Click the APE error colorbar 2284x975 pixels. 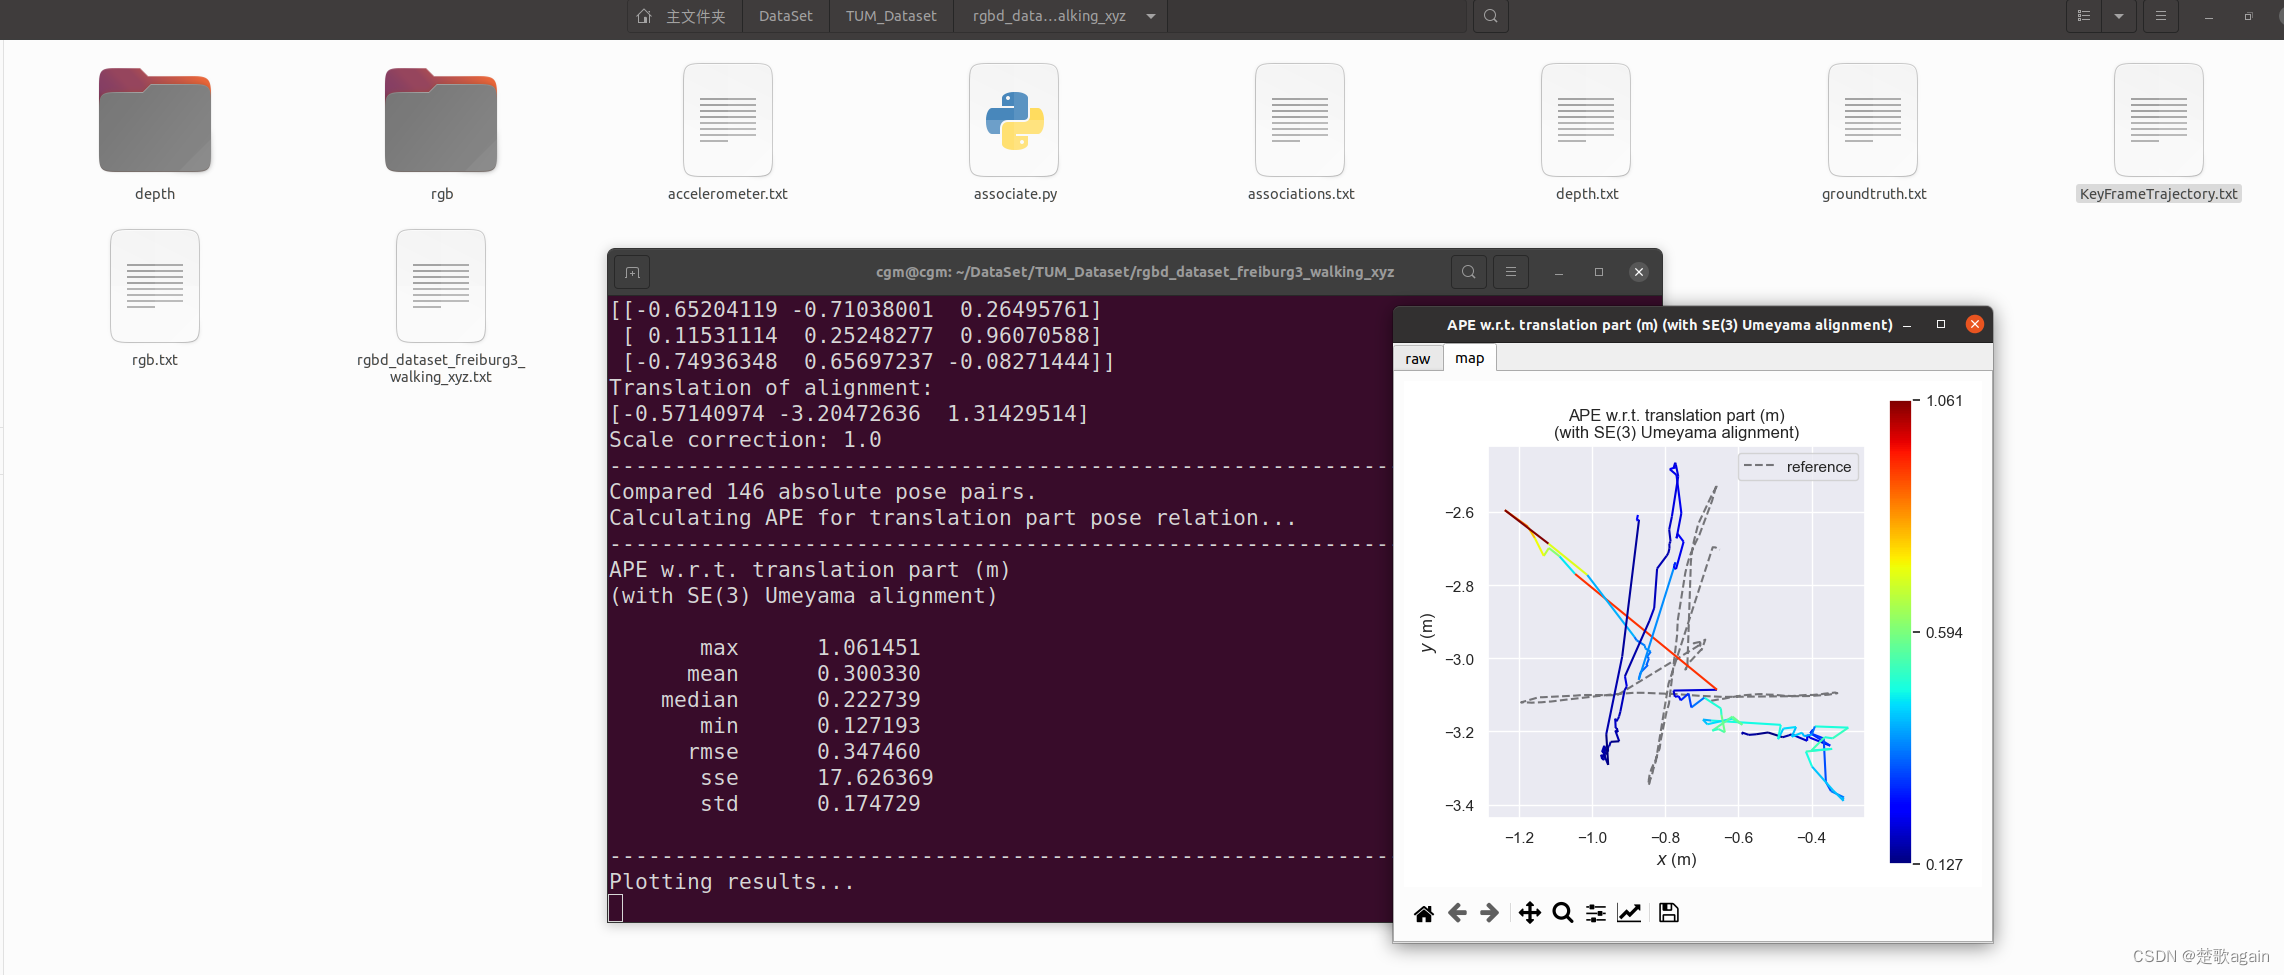point(1899,632)
